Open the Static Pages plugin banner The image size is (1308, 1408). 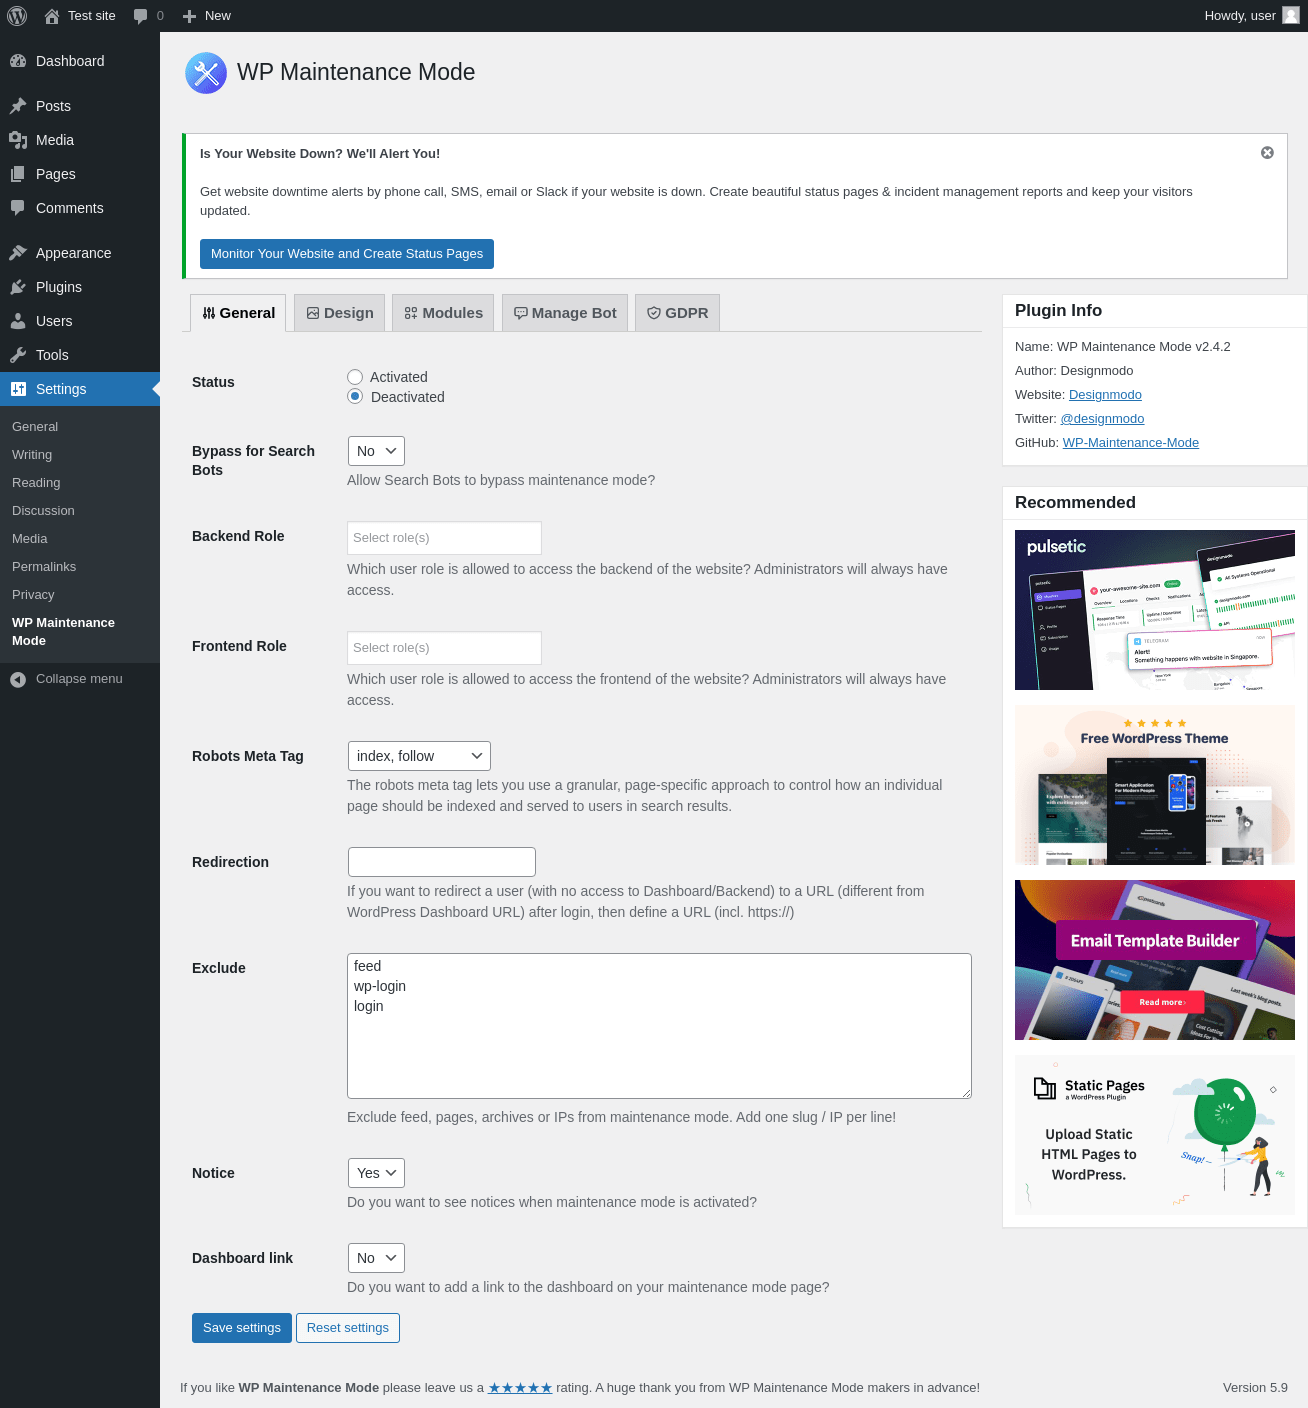(1155, 1135)
